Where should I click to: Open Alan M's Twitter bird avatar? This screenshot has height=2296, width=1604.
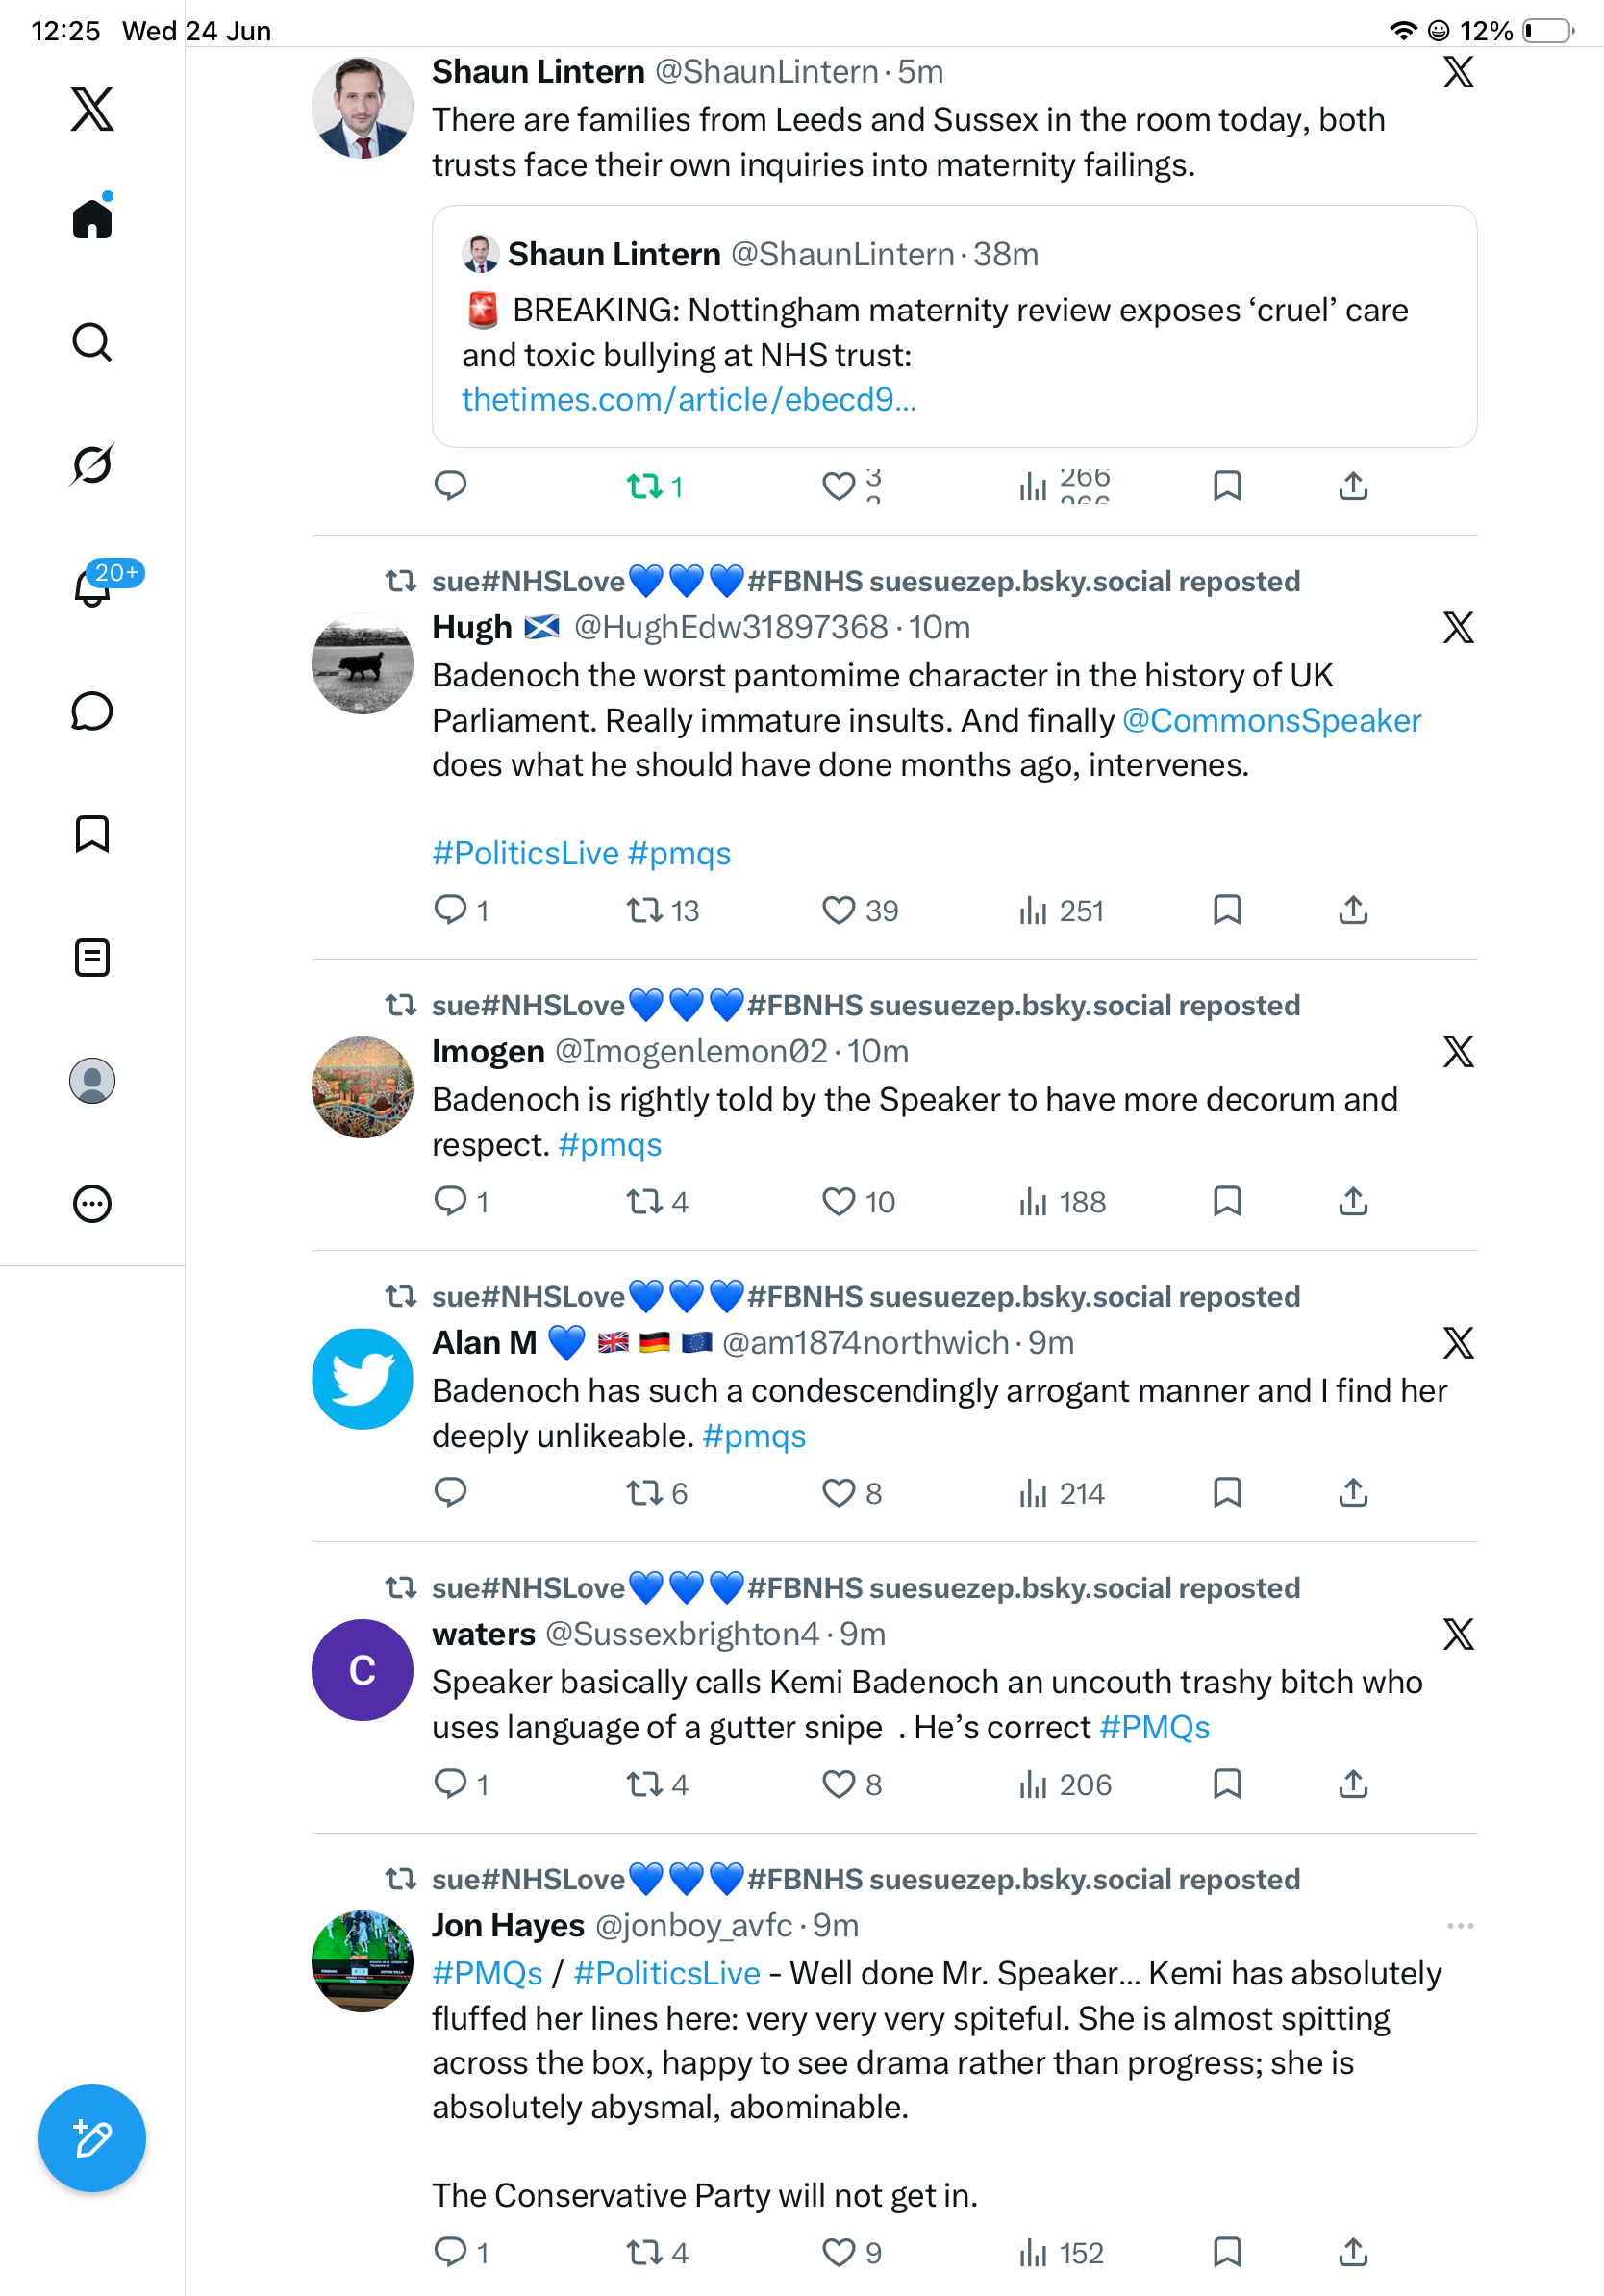[362, 1378]
